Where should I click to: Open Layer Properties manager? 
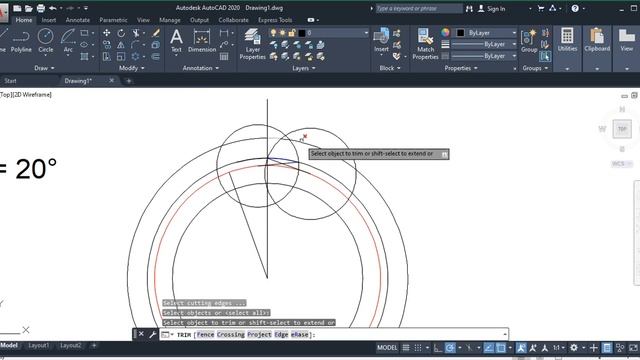[253, 44]
